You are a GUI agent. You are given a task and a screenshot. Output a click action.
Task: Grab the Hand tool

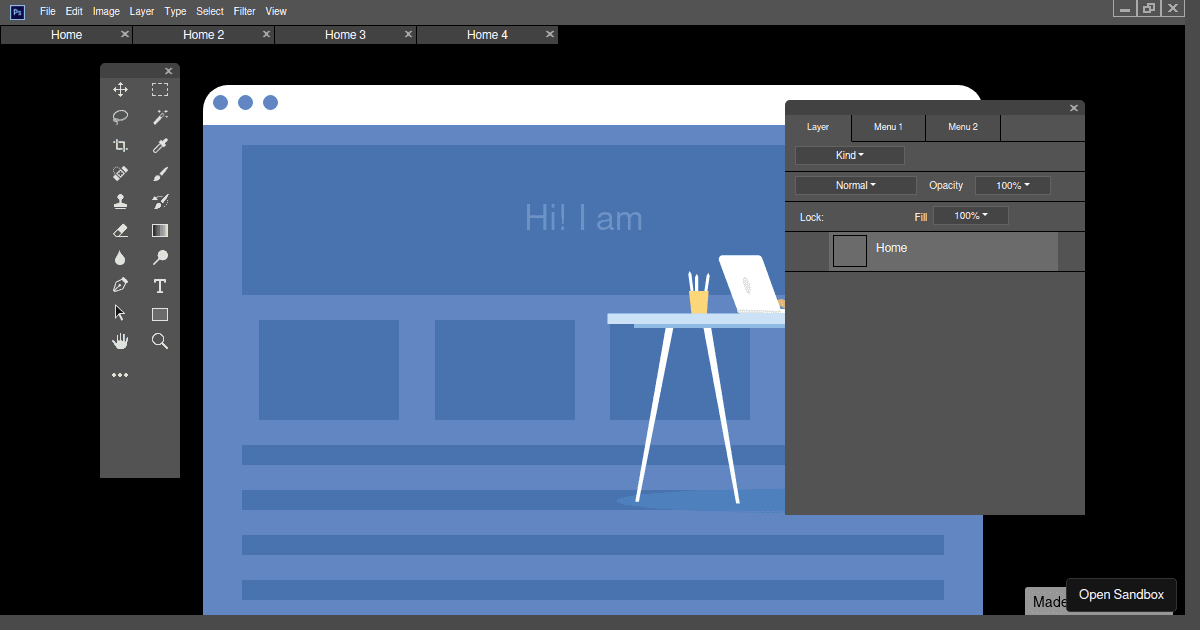(x=120, y=340)
